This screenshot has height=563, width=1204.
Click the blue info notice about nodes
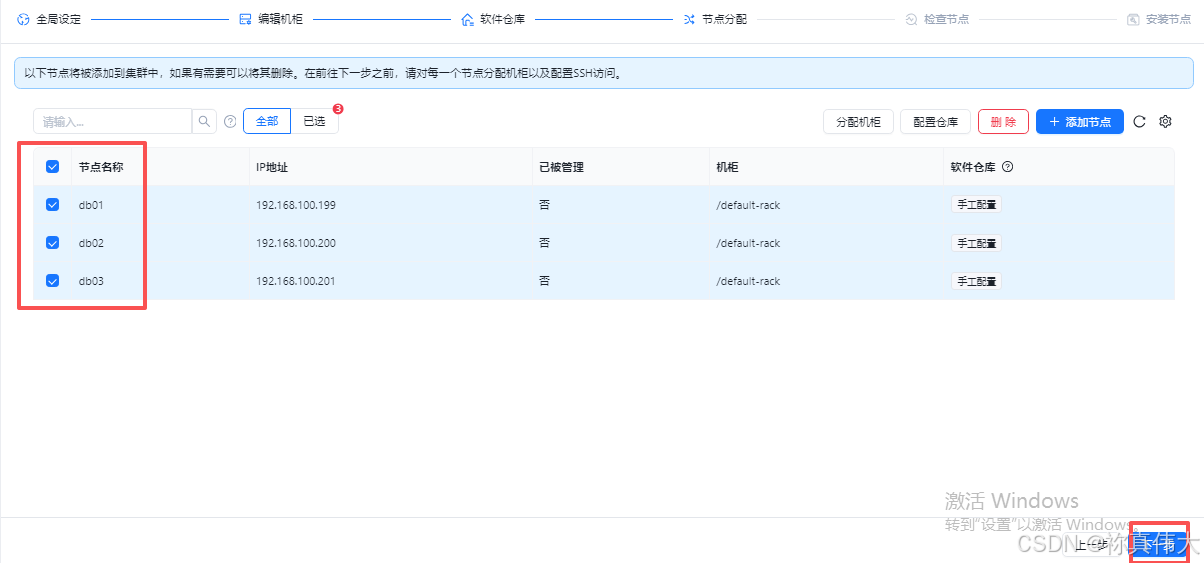603,73
